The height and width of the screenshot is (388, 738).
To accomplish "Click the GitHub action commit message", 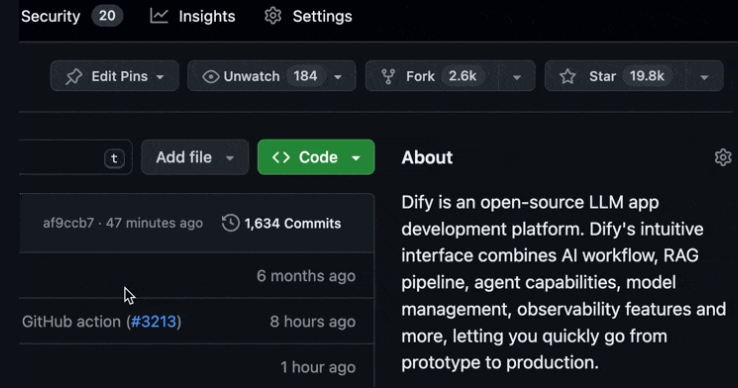I will (72, 322).
